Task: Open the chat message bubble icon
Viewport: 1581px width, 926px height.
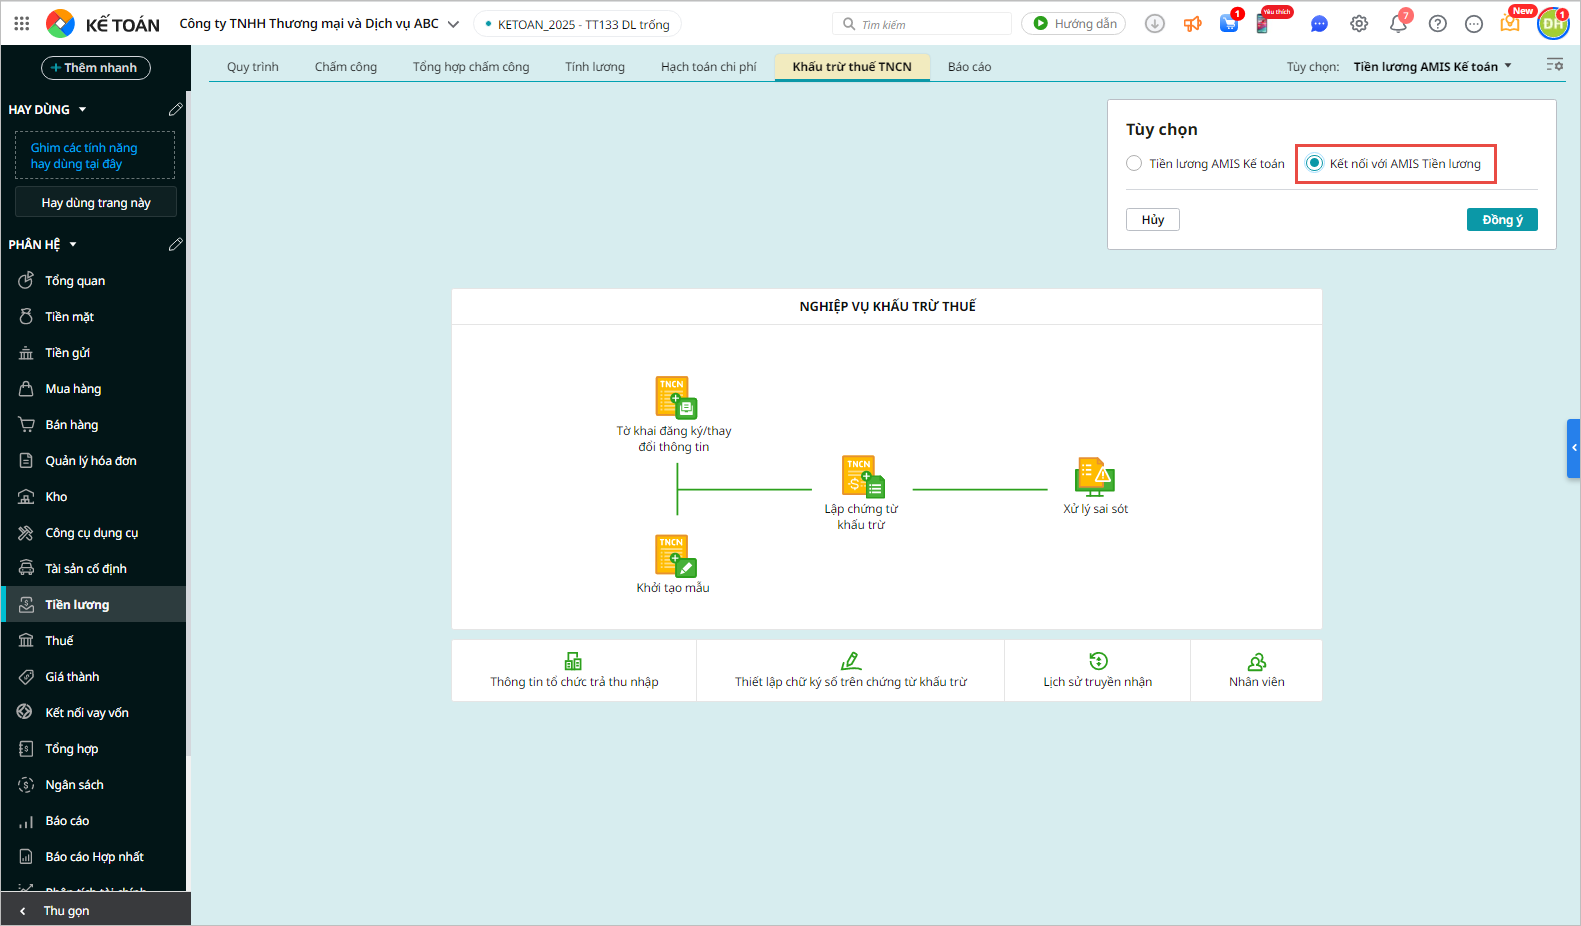Action: [1319, 24]
